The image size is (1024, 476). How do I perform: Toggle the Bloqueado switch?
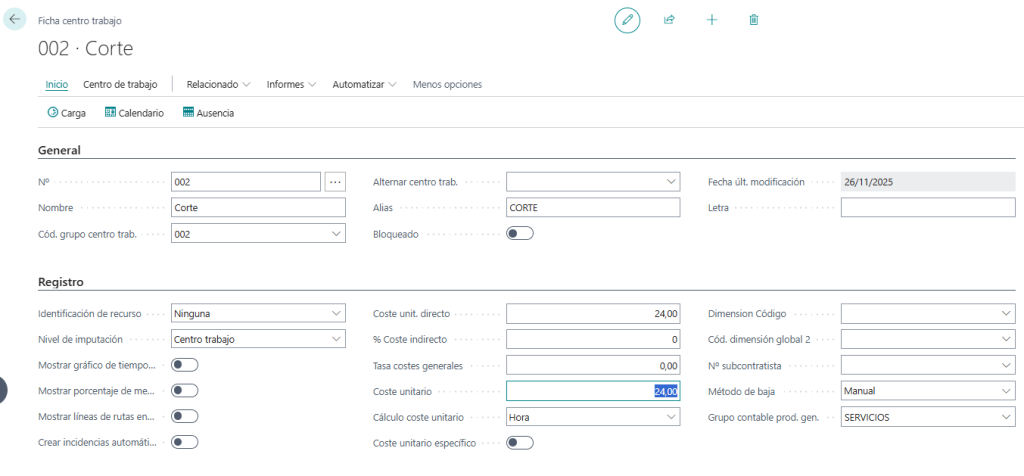(520, 234)
